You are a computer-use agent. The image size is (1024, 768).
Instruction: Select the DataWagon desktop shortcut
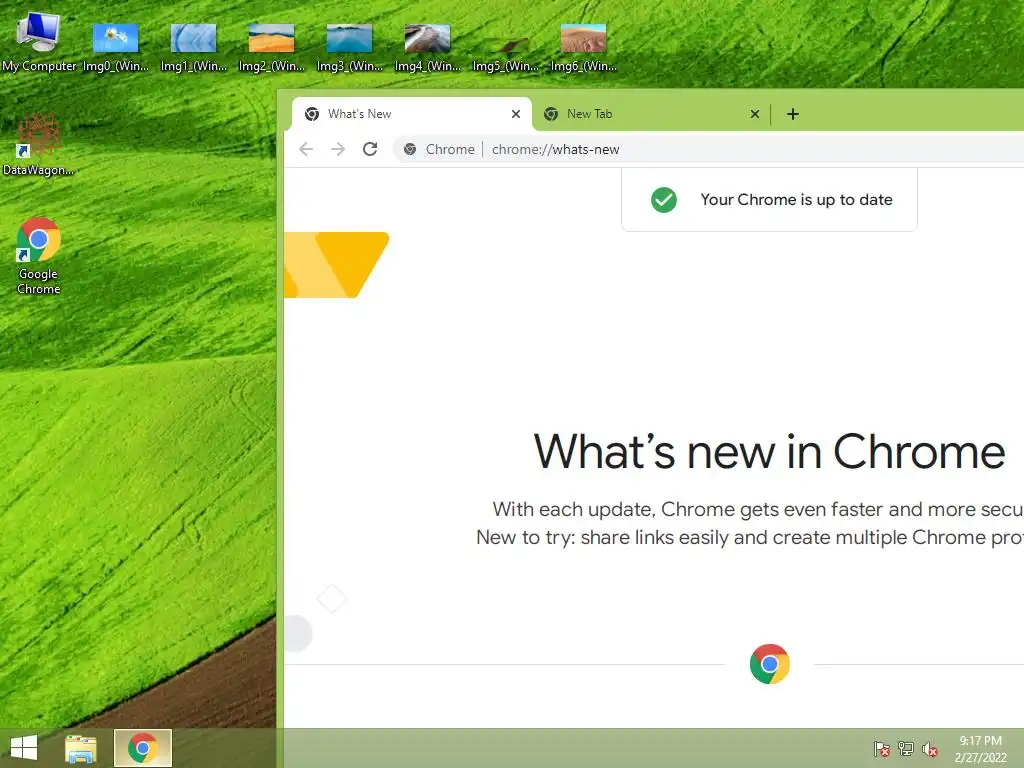[38, 145]
